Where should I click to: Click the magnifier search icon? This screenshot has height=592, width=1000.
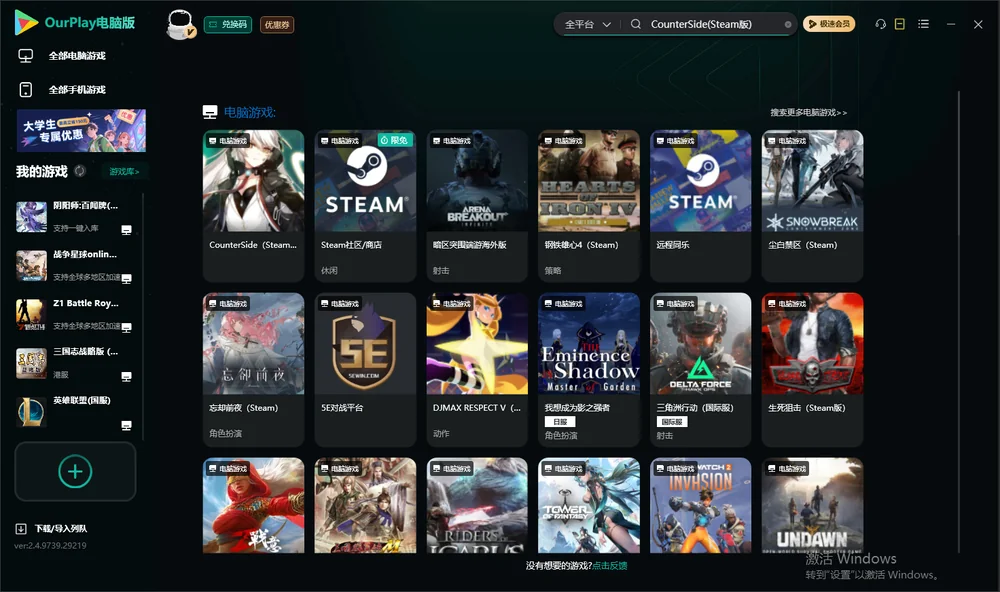click(x=636, y=24)
